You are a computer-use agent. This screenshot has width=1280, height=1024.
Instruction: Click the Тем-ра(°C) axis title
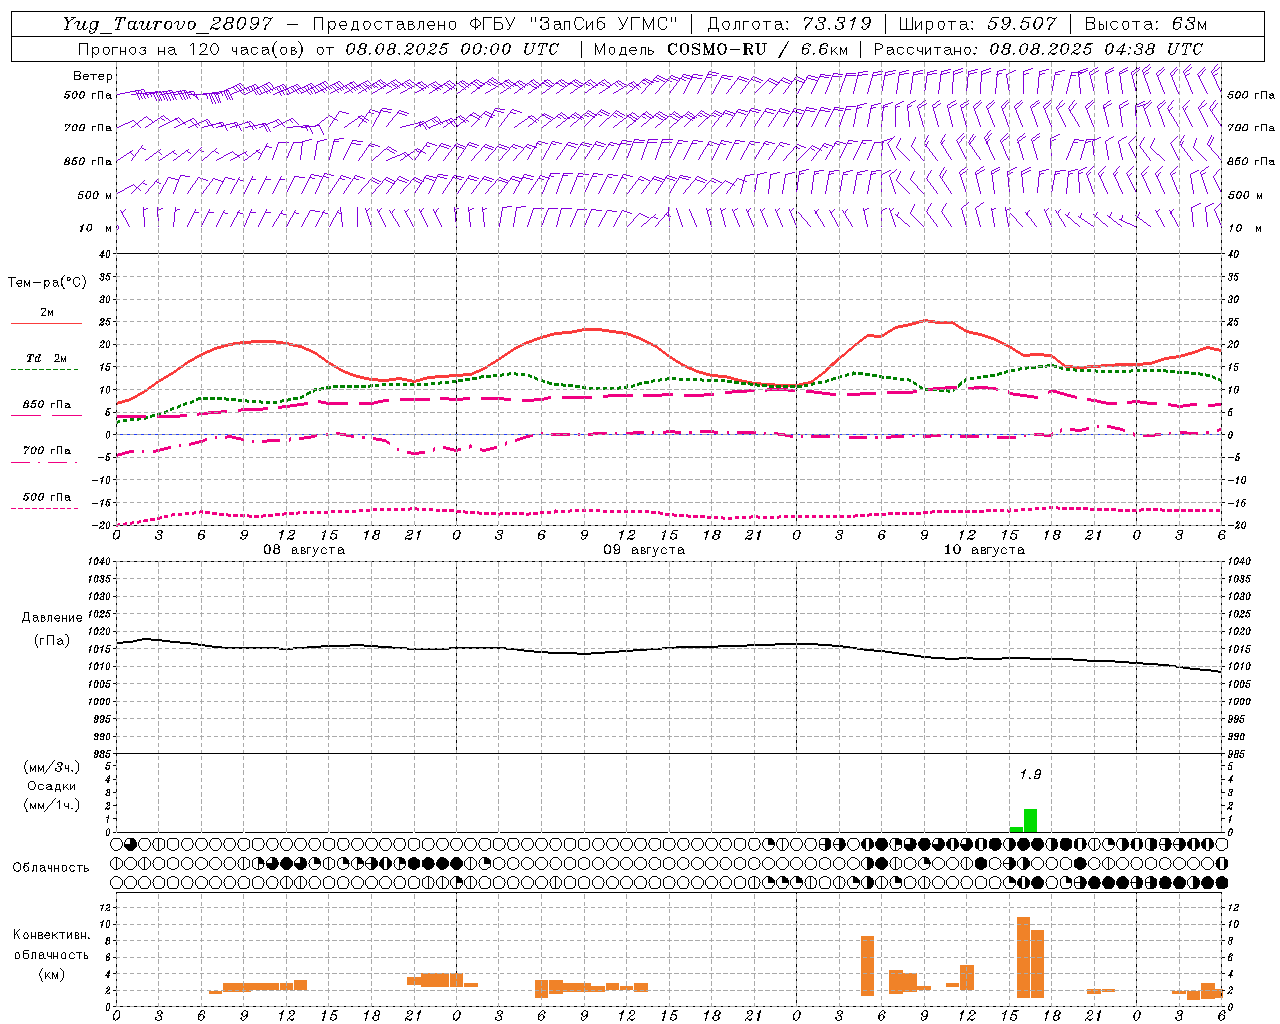47,283
